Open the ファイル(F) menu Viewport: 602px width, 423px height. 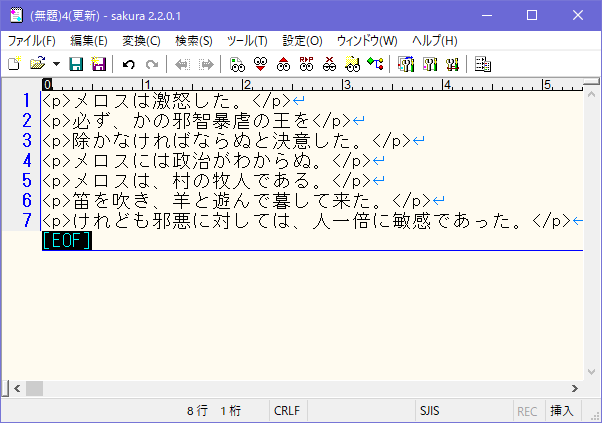(x=31, y=41)
